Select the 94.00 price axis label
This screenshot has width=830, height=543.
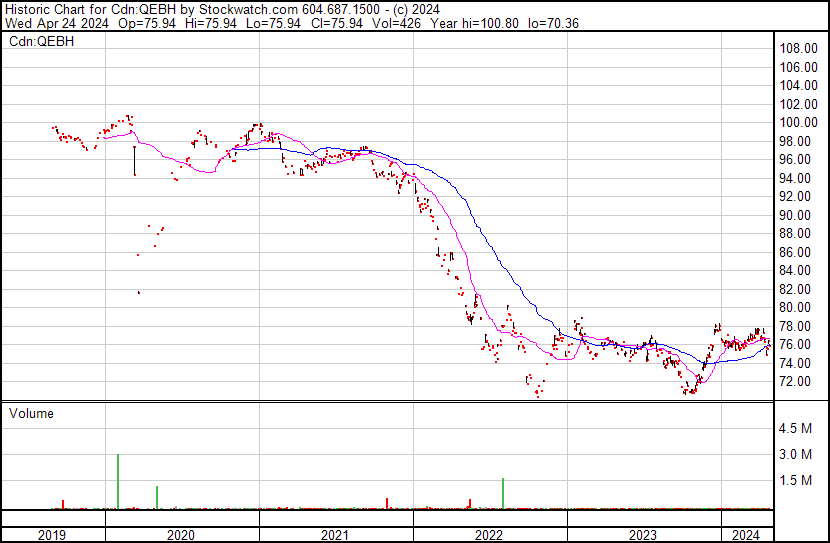pyautogui.click(x=795, y=178)
